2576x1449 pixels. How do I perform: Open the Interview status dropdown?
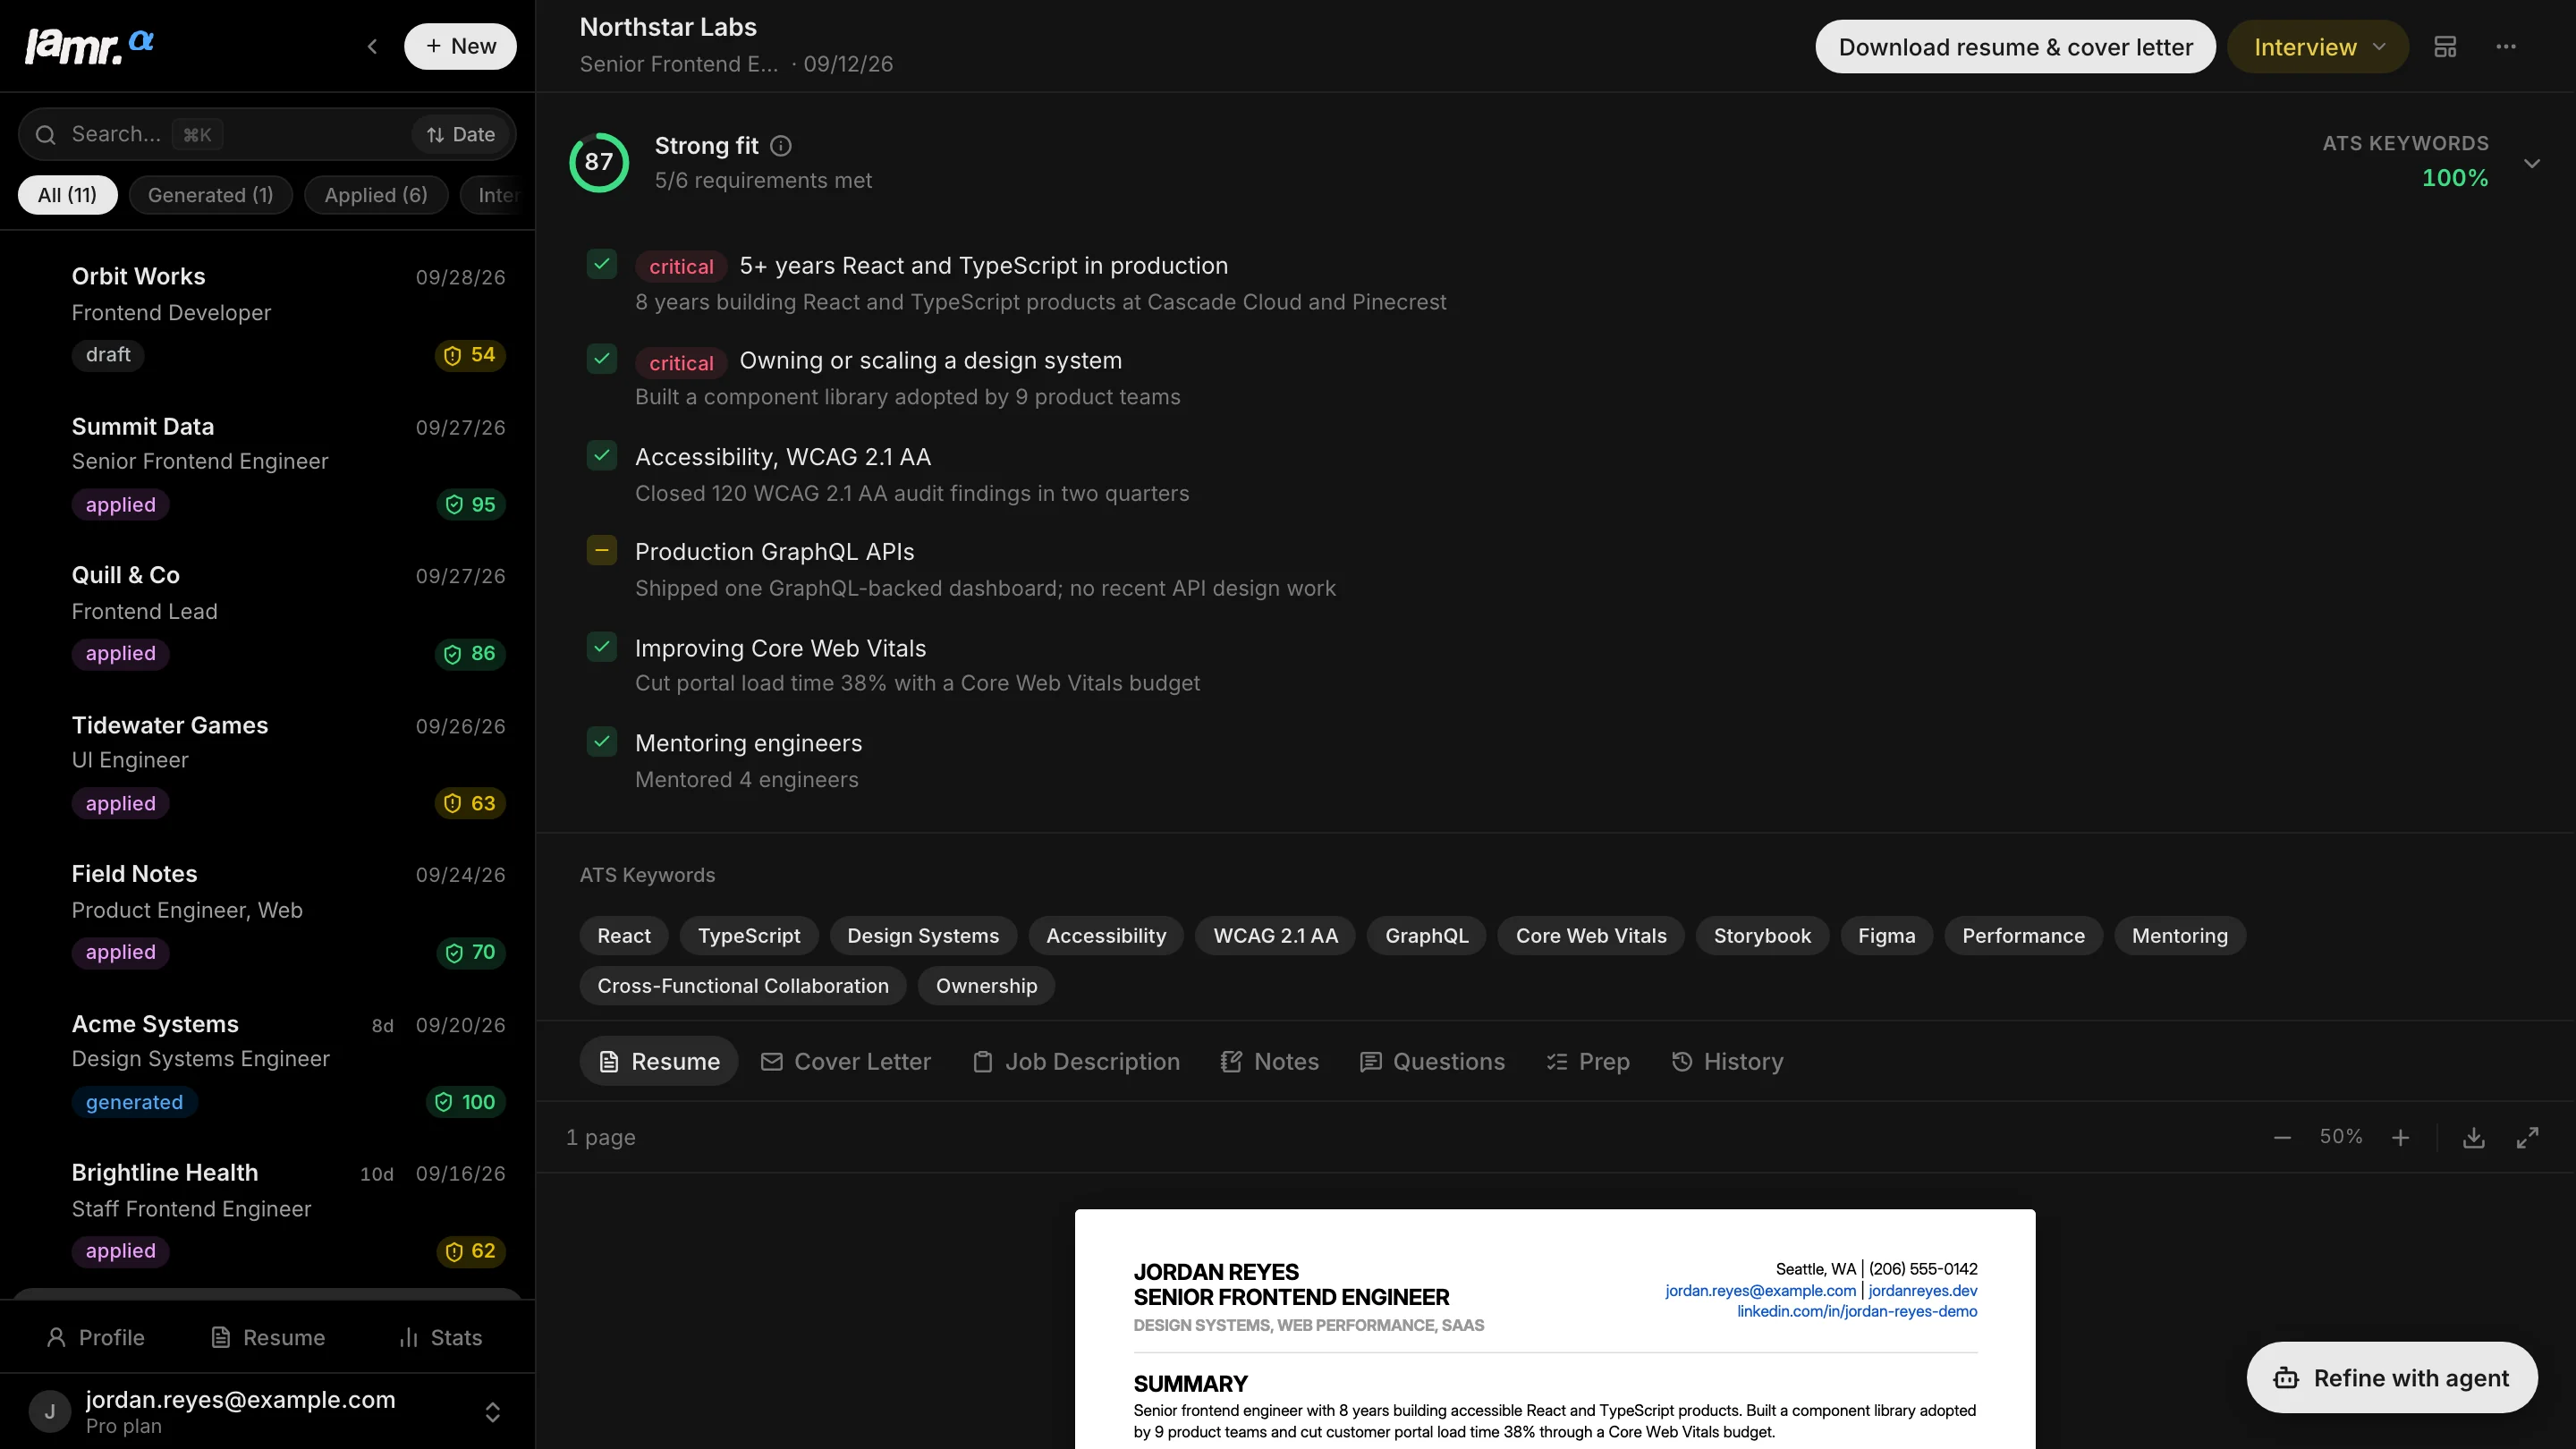[2318, 47]
